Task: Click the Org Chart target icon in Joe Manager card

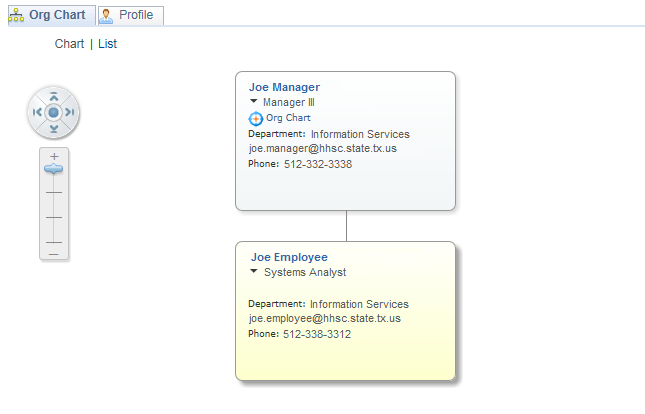Action: pos(256,118)
